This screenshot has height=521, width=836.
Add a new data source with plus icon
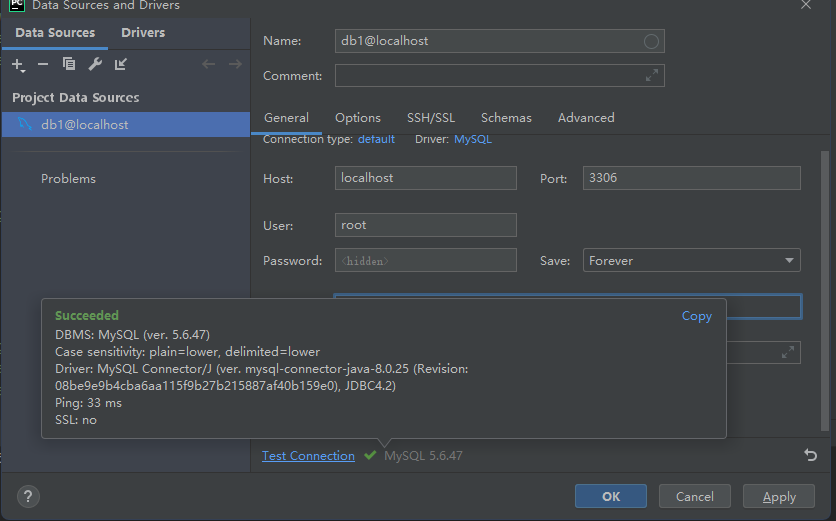click(17, 65)
